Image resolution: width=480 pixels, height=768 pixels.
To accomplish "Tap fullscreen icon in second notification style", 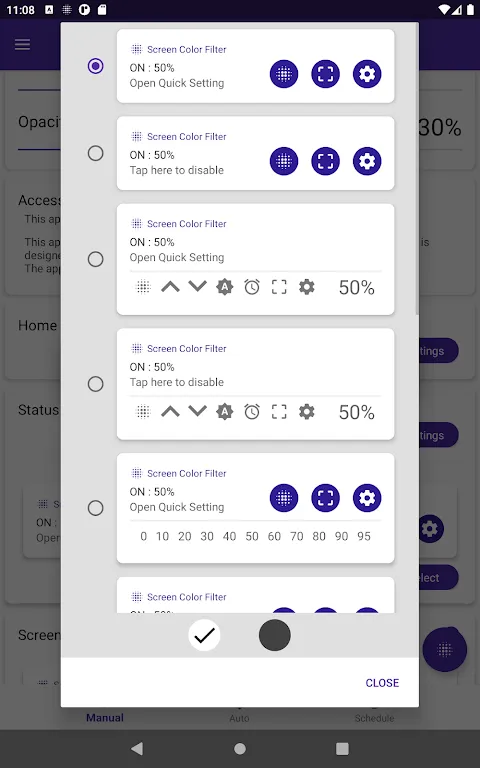I will pyautogui.click(x=325, y=161).
